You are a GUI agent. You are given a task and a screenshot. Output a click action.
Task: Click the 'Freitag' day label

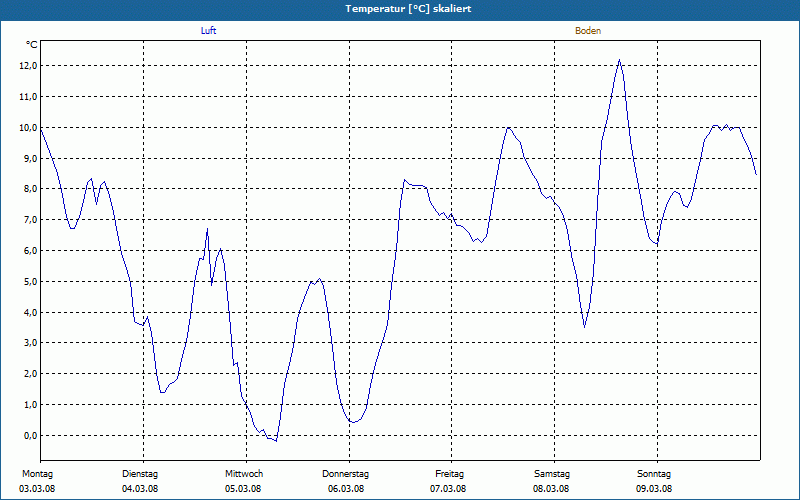tap(449, 474)
